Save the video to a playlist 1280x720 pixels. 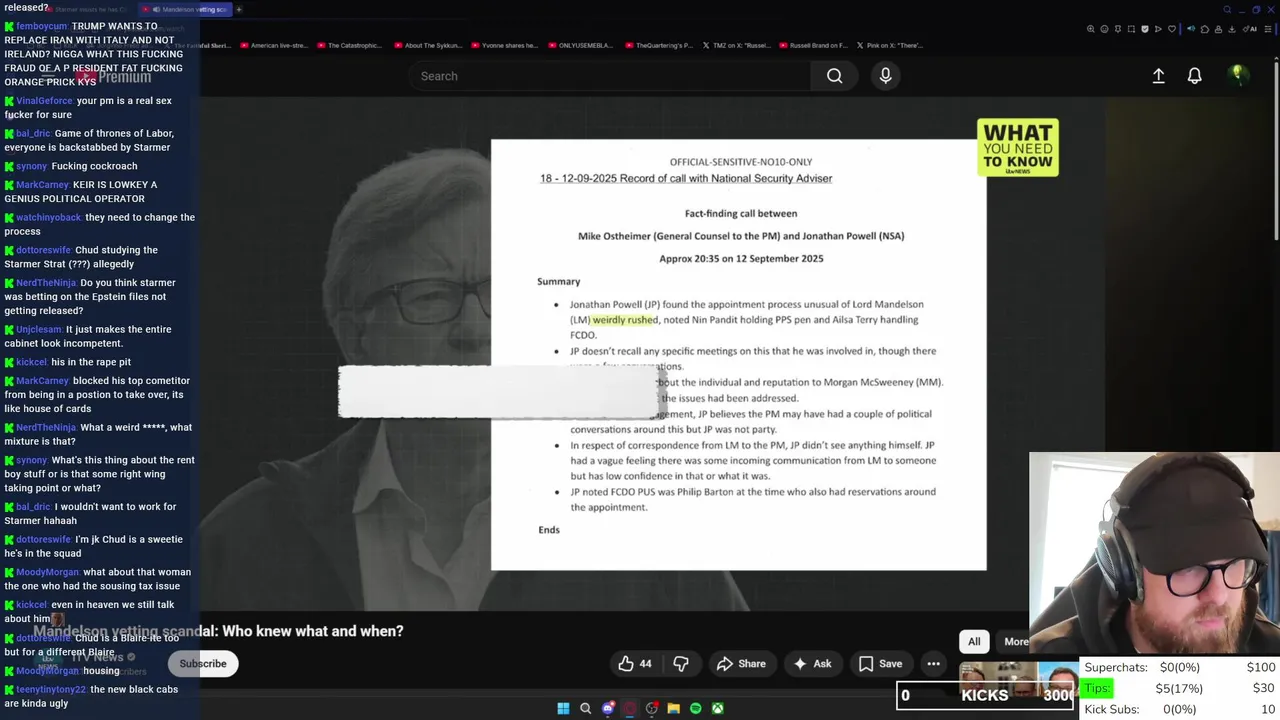881,664
